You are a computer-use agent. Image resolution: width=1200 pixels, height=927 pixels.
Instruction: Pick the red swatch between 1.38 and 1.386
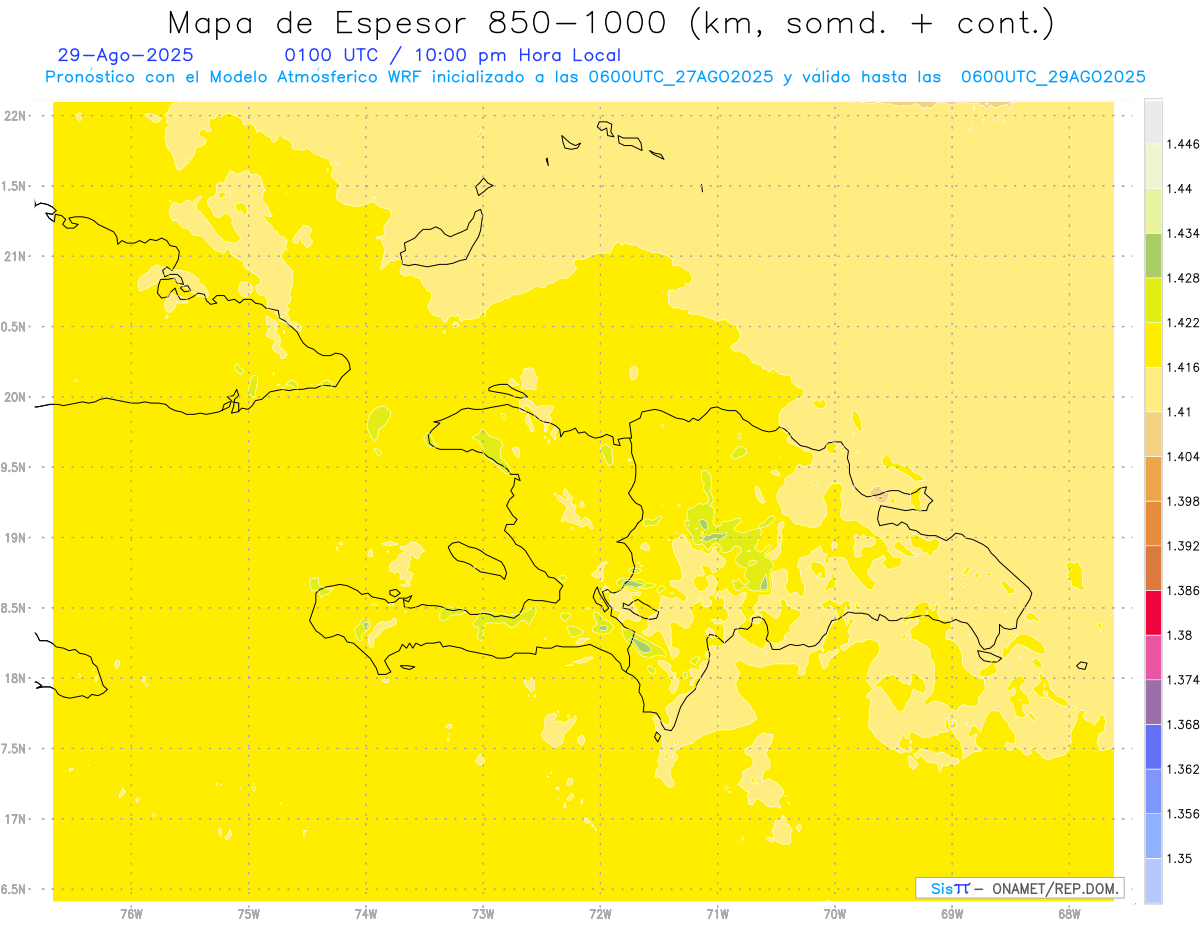click(x=1153, y=613)
